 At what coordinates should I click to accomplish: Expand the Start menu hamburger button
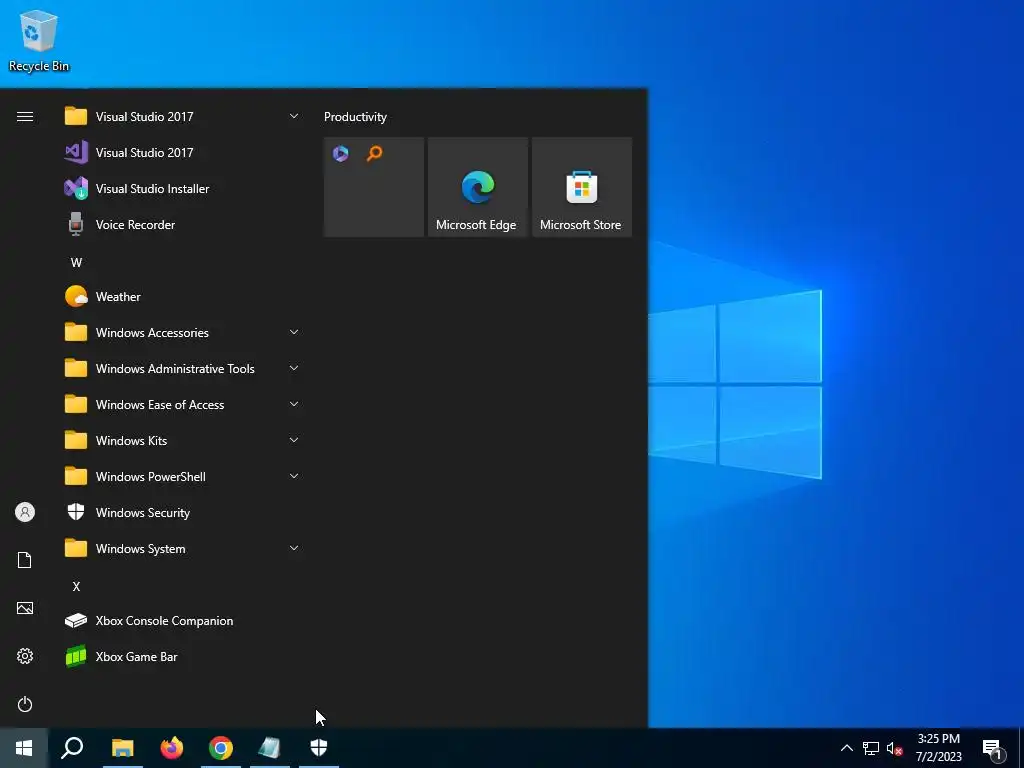tap(25, 116)
